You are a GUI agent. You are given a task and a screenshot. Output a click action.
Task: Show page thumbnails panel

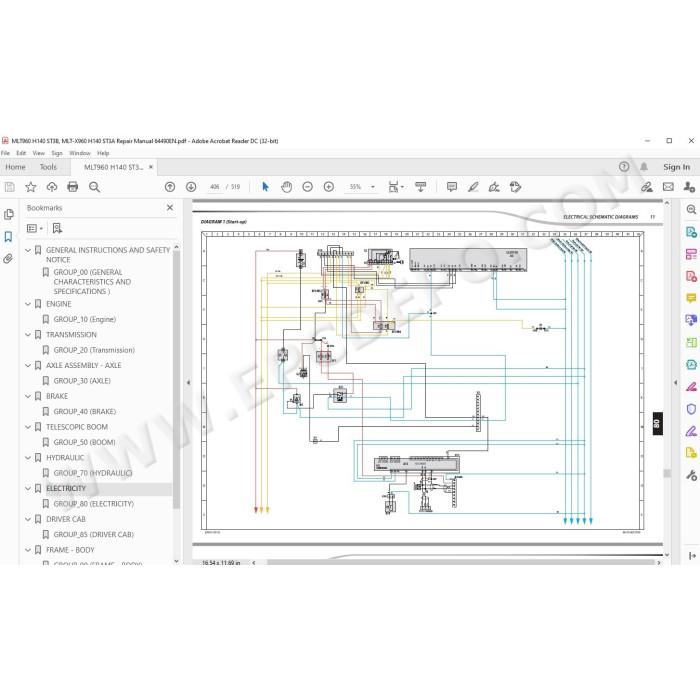click(8, 215)
